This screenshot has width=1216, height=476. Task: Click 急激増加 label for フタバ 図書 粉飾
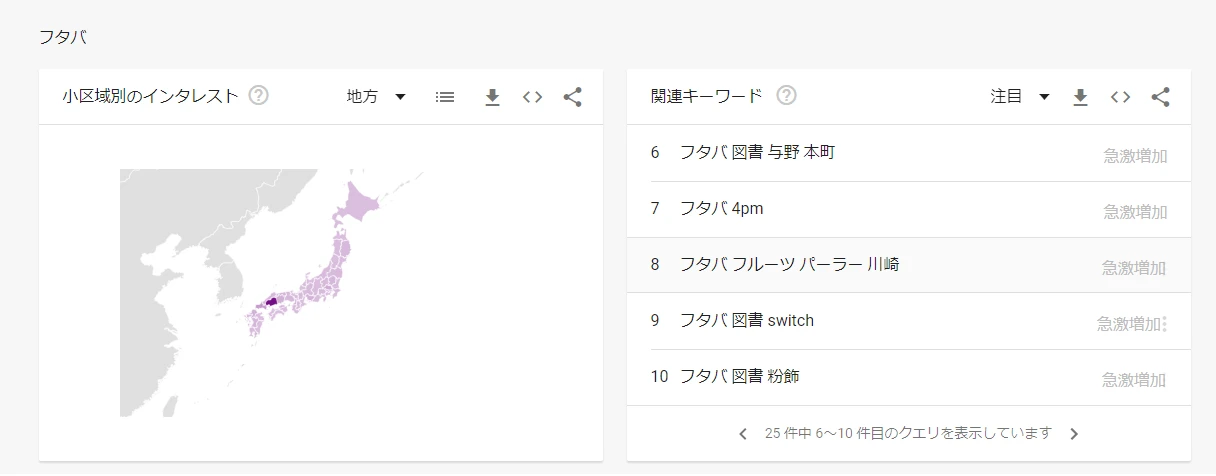pyautogui.click(x=1135, y=380)
